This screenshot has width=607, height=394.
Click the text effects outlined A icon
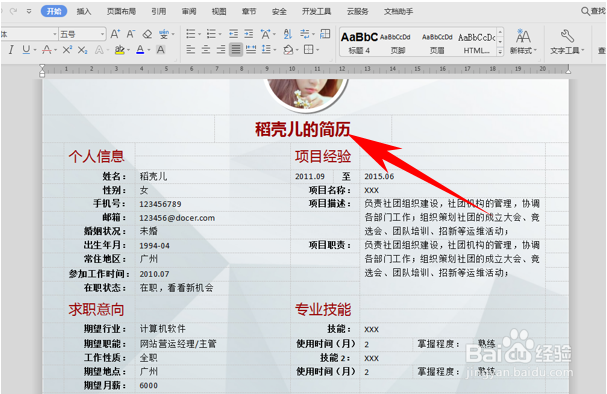click(99, 50)
